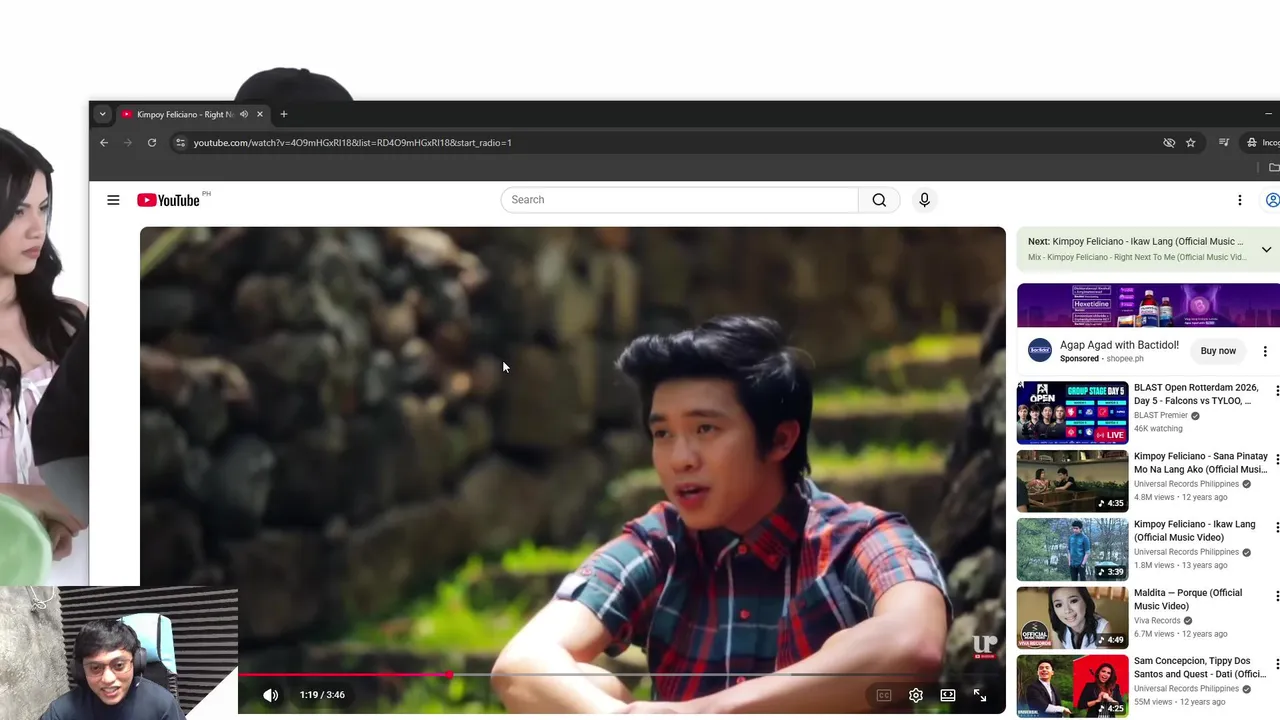Expand the Next Mix playlist panel

pos(1266,249)
